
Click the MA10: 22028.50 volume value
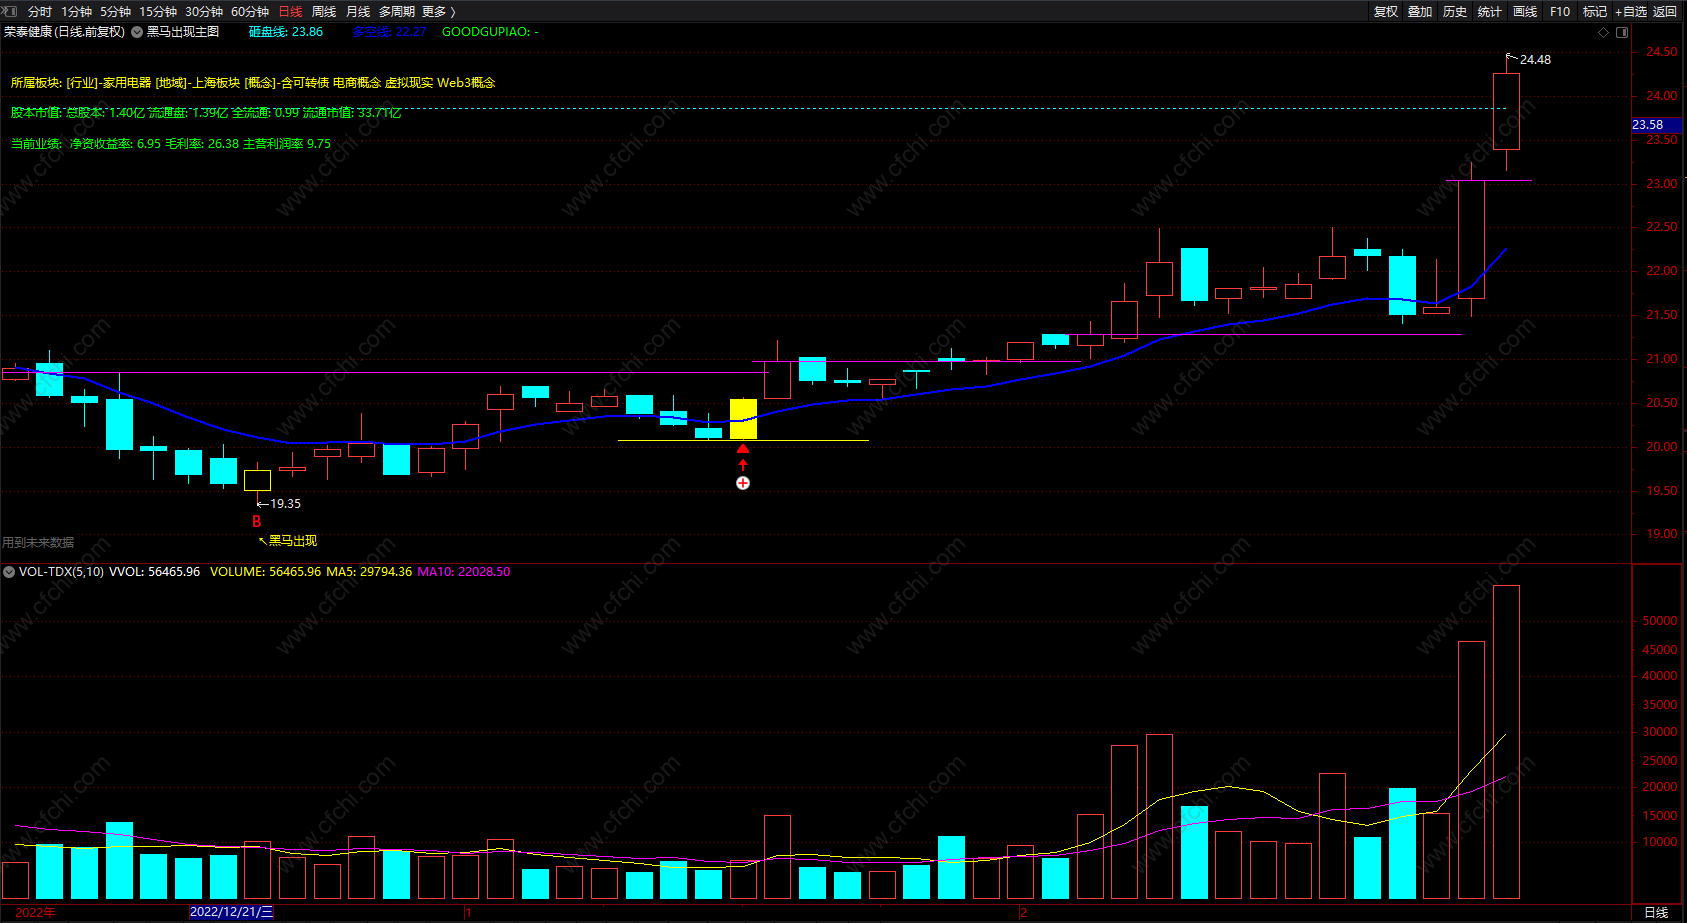[464, 572]
